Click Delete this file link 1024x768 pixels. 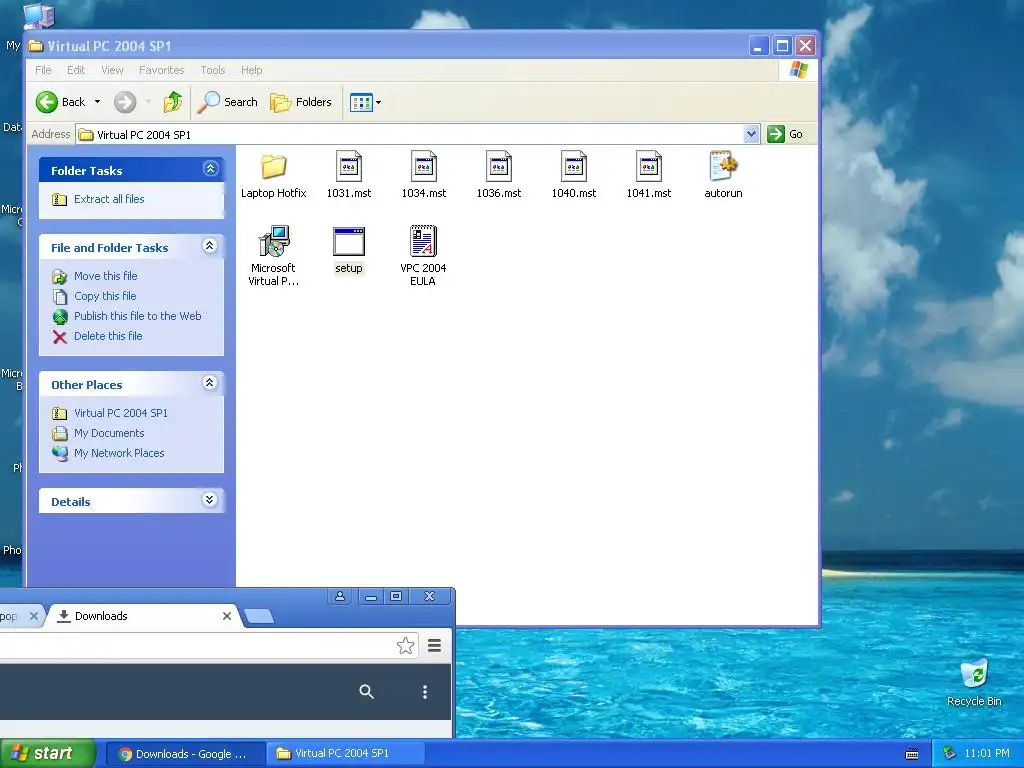108,336
